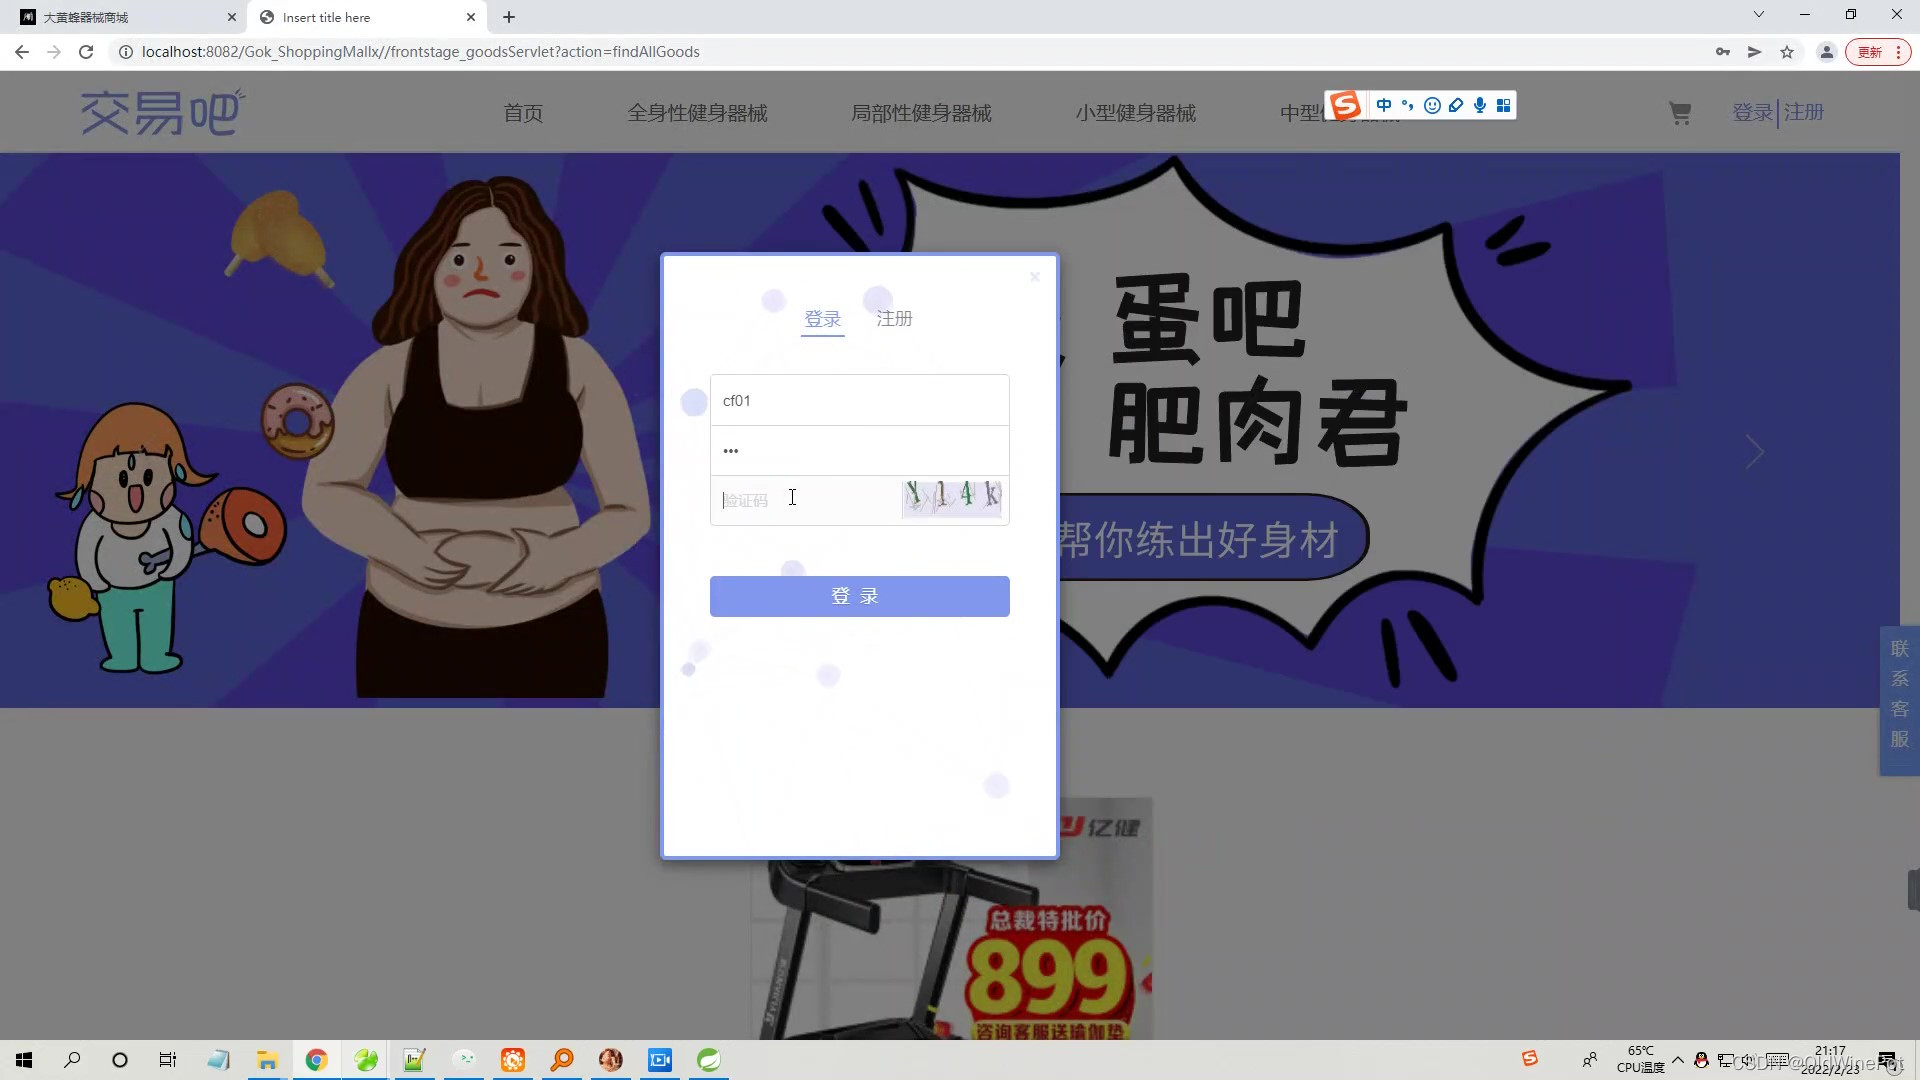1920x1080 pixels.
Task: Expand the Chrome tab search dropdown arrow
Action: [1758, 15]
